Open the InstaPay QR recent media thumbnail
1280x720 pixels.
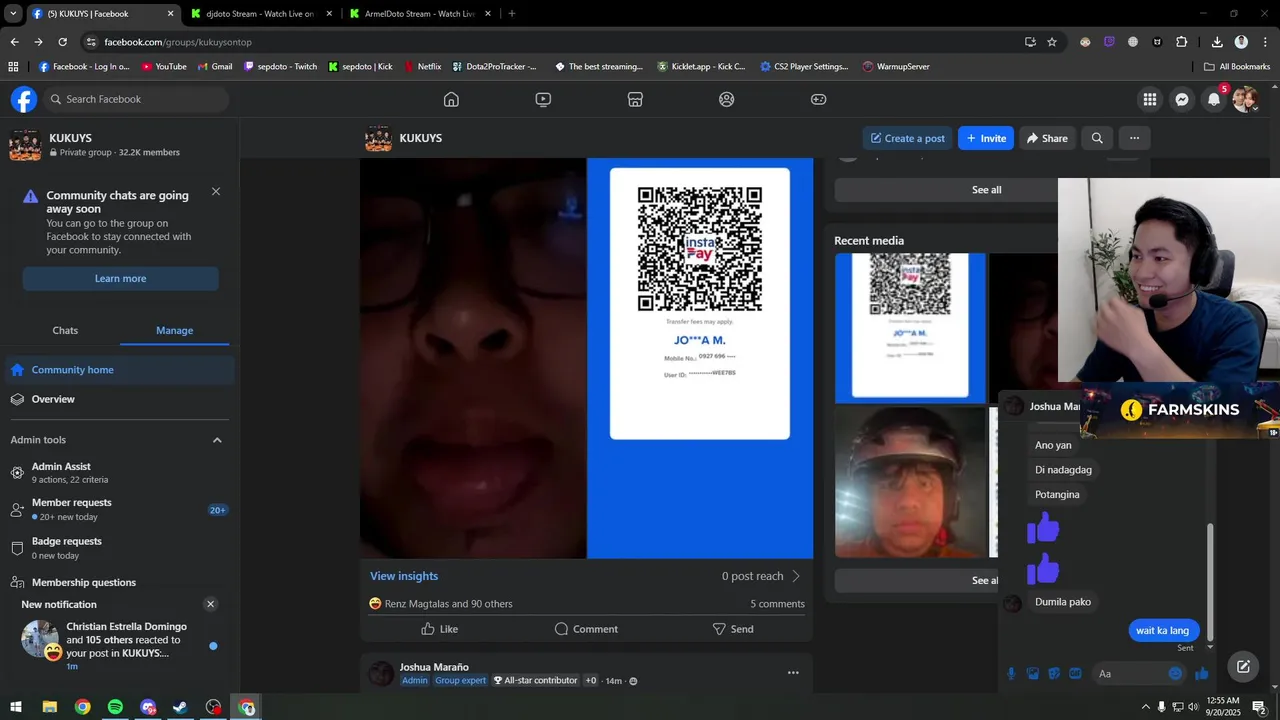910,328
